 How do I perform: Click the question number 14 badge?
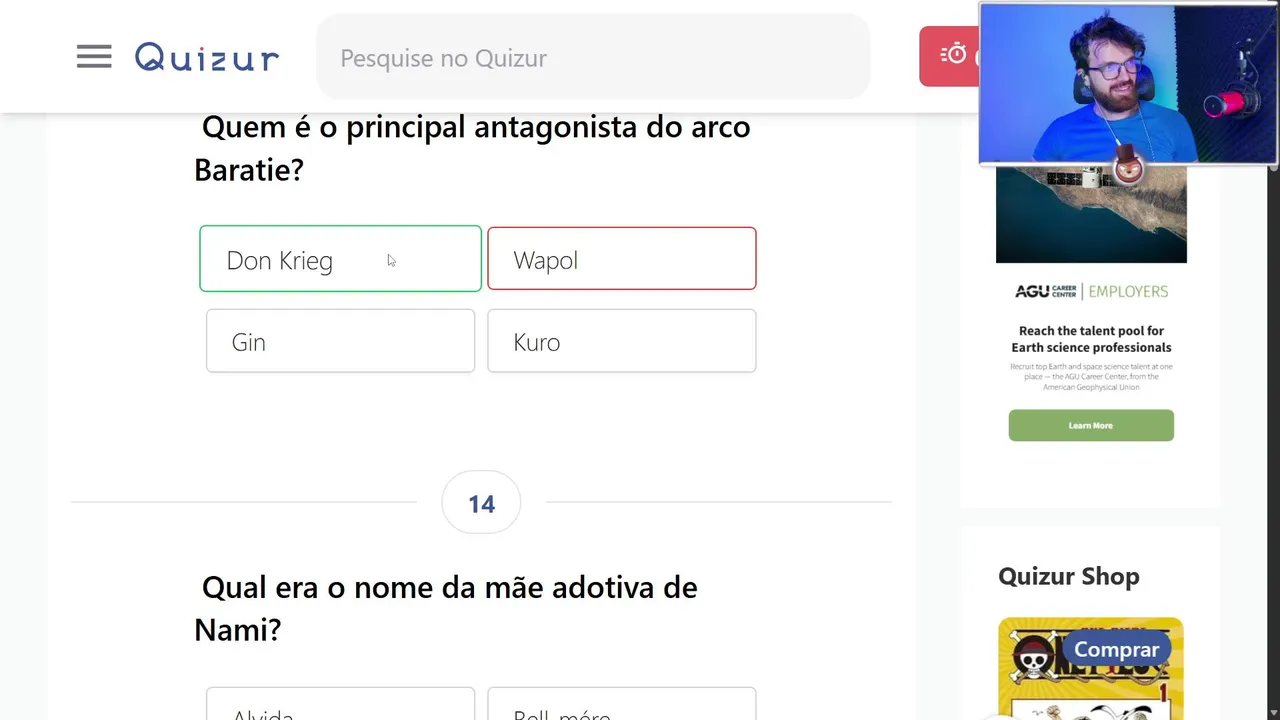tap(481, 503)
